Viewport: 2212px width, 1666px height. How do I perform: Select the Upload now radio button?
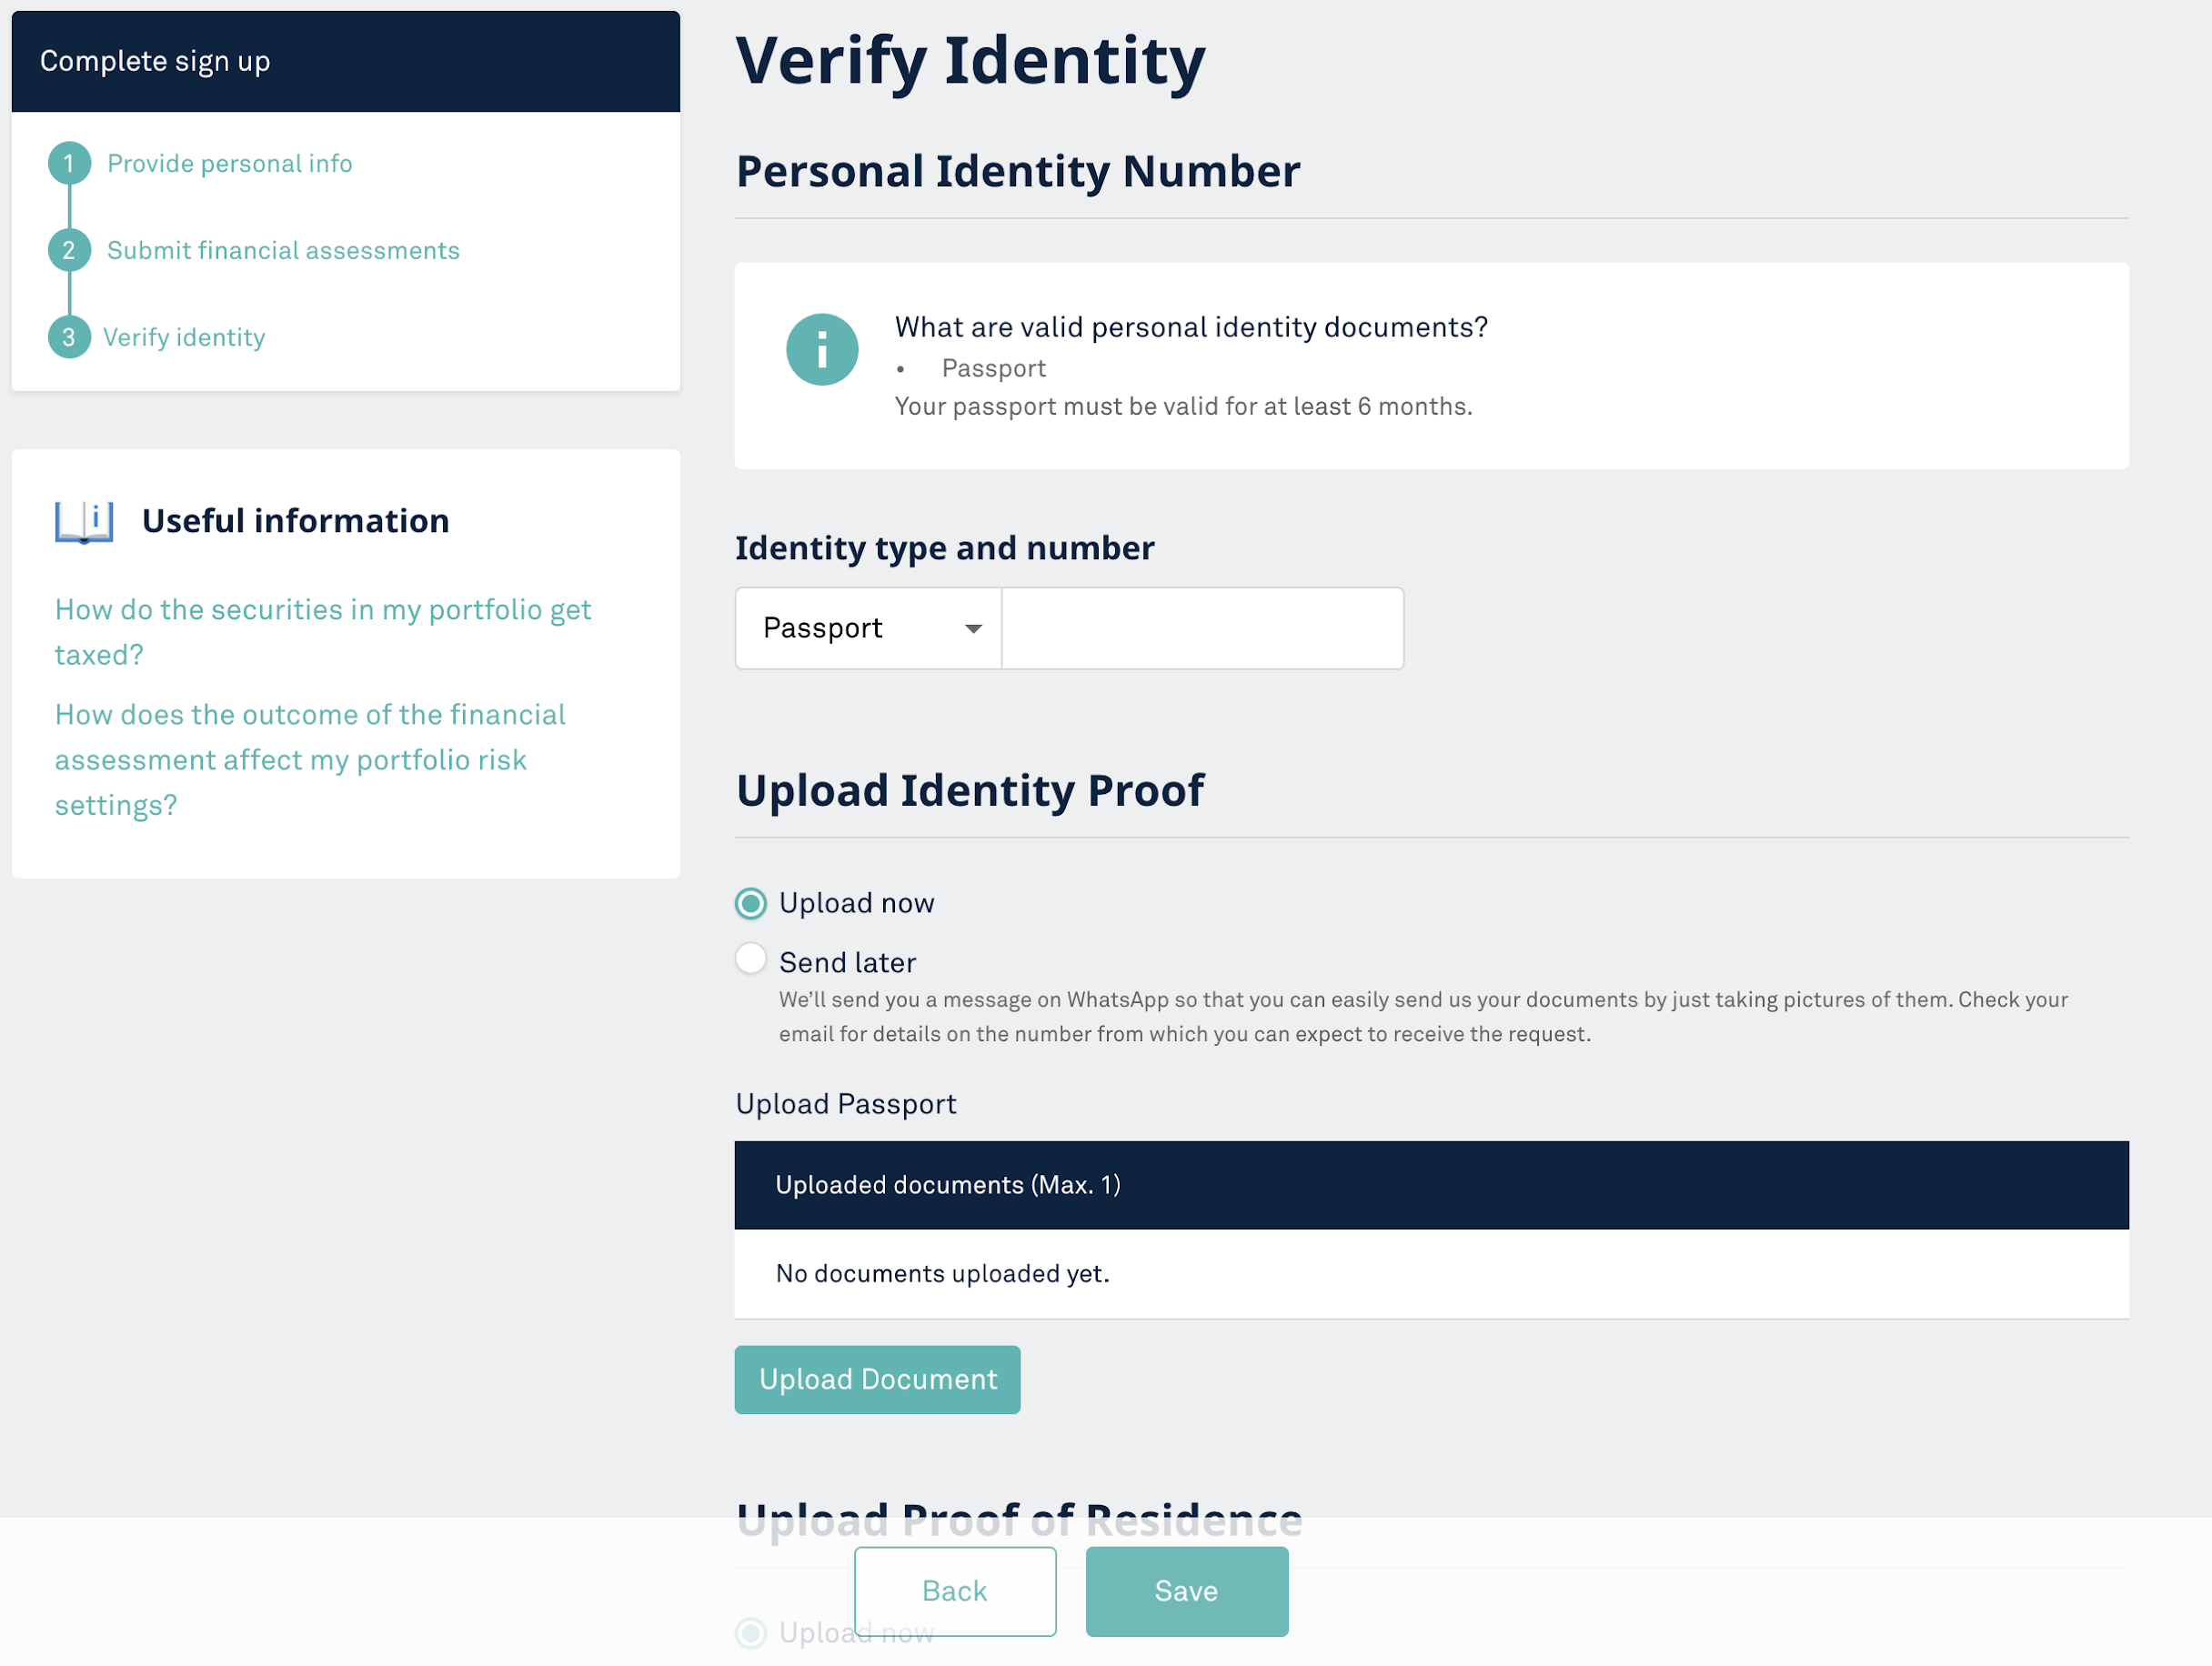tap(751, 903)
